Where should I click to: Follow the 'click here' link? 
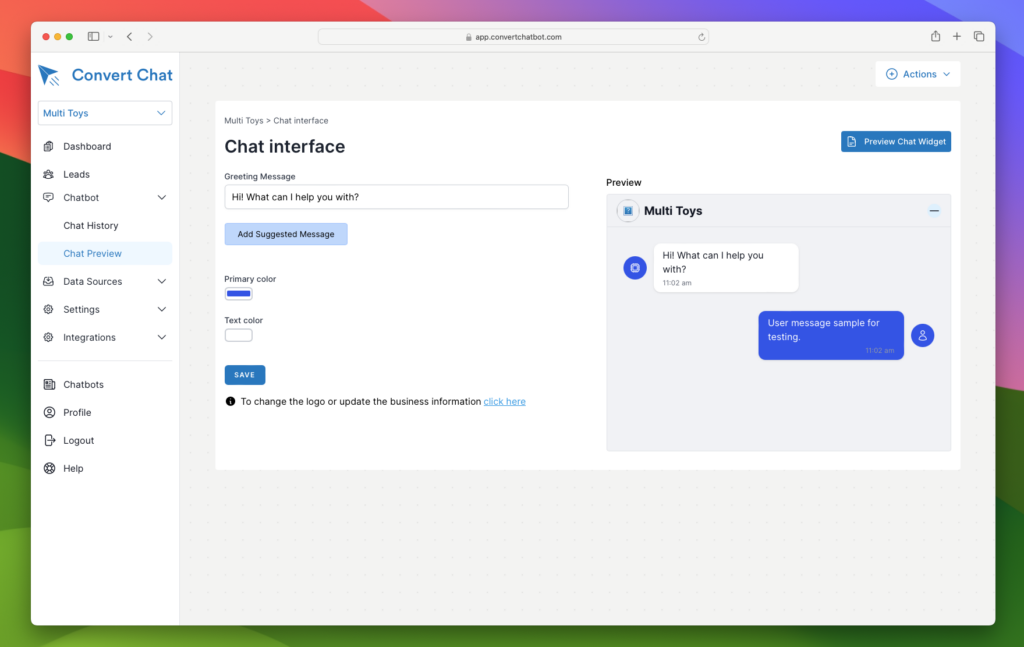click(x=504, y=402)
